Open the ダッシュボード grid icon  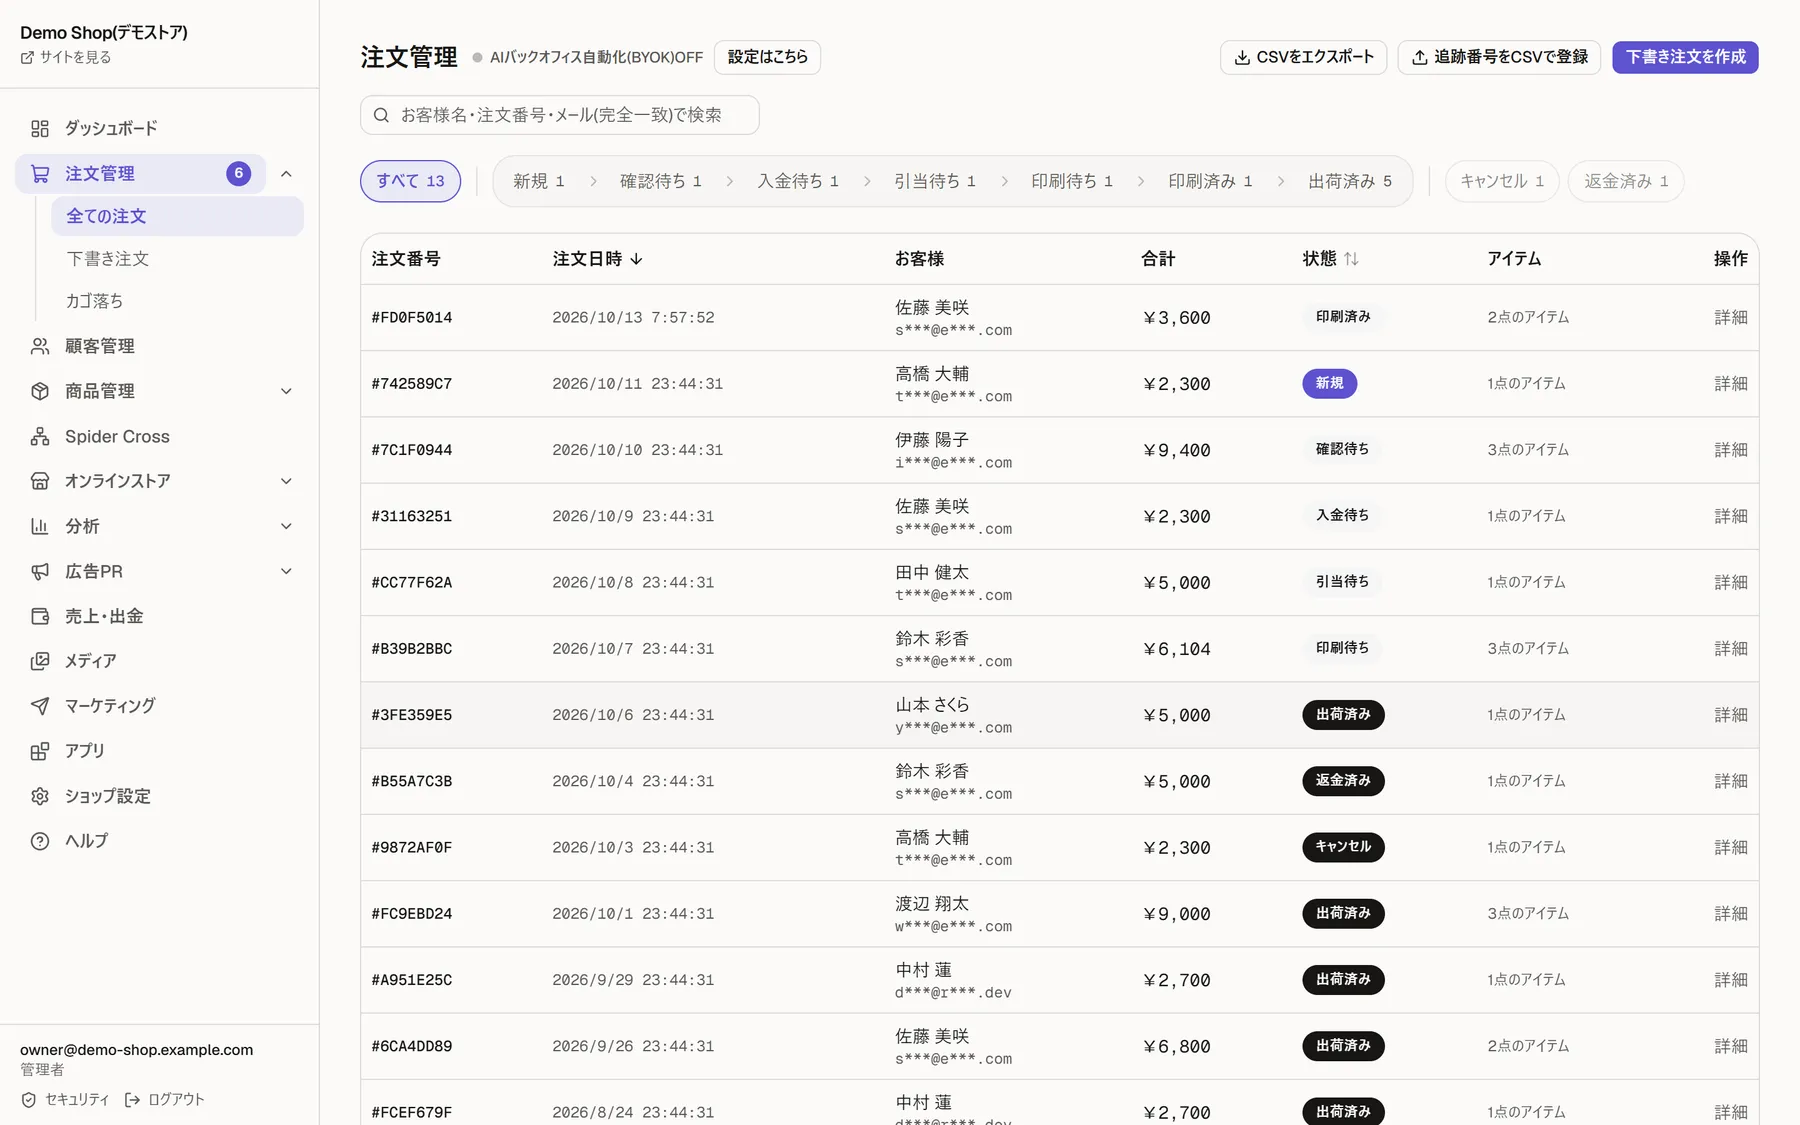point(40,129)
